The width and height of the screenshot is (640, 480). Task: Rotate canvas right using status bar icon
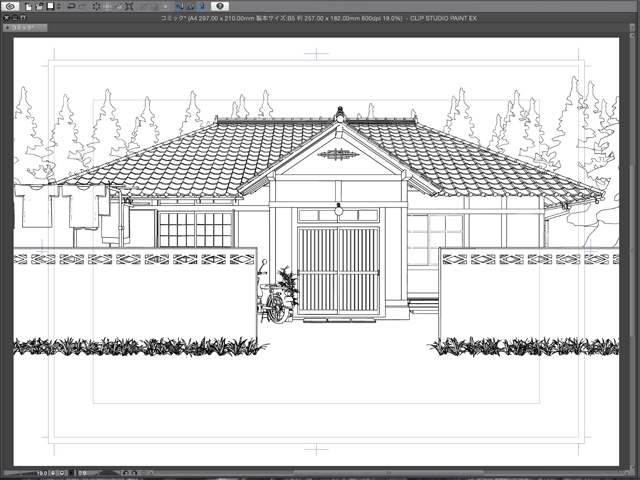[x=134, y=473]
